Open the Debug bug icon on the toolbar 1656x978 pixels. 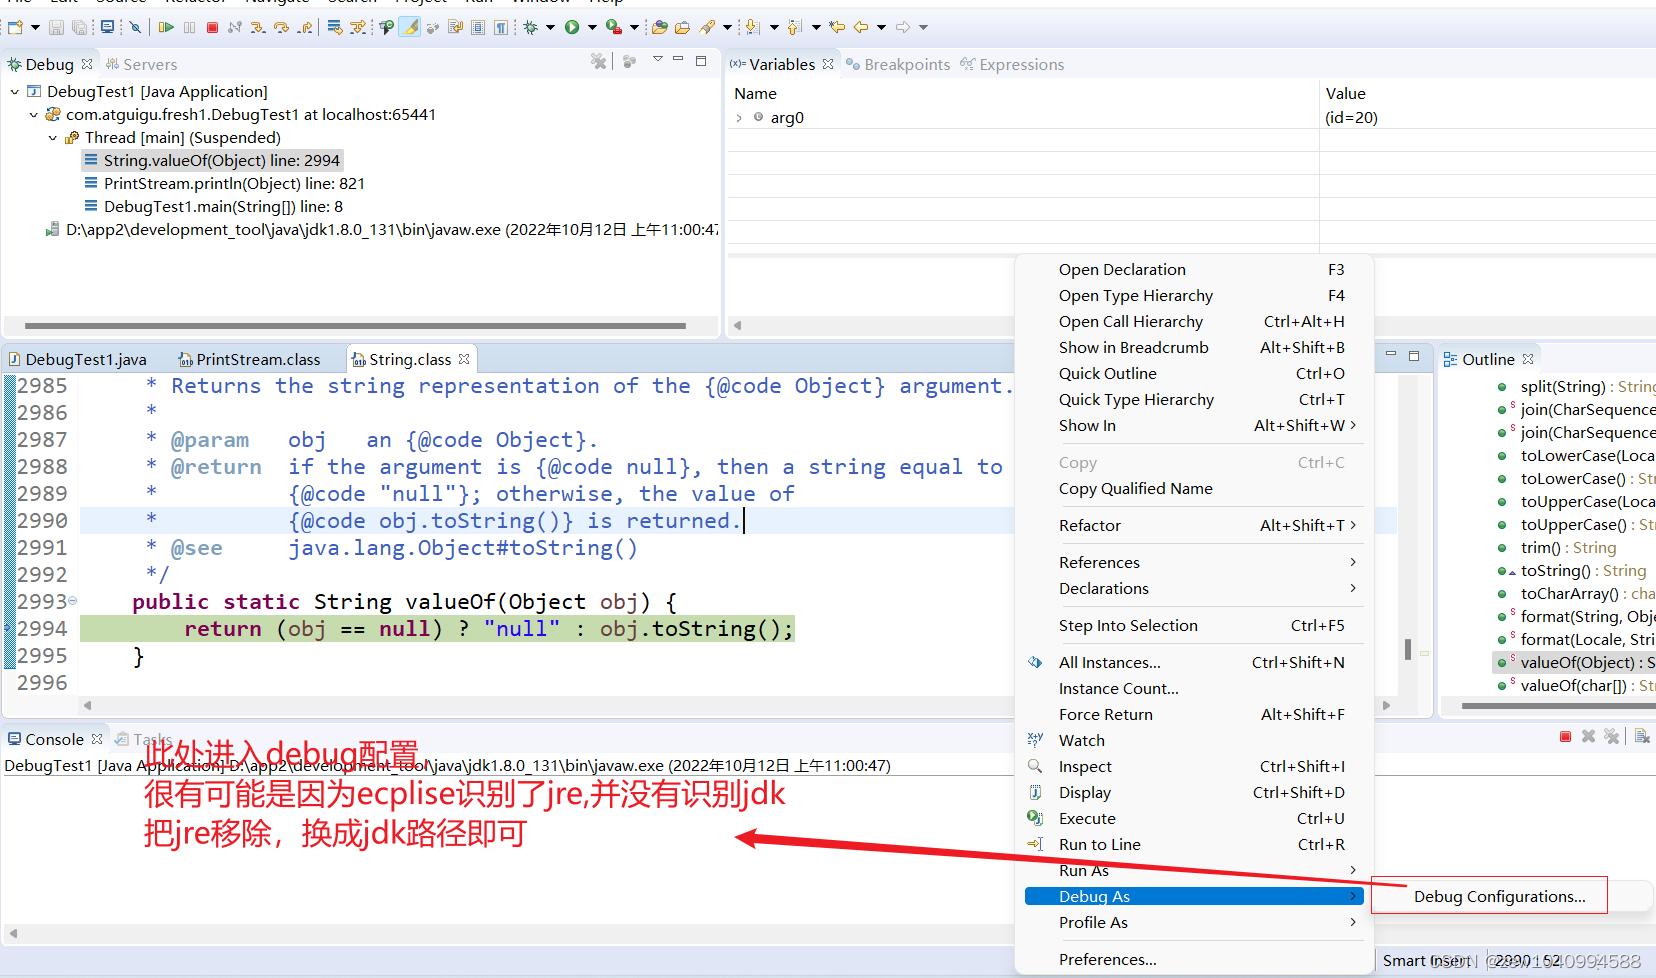point(532,27)
